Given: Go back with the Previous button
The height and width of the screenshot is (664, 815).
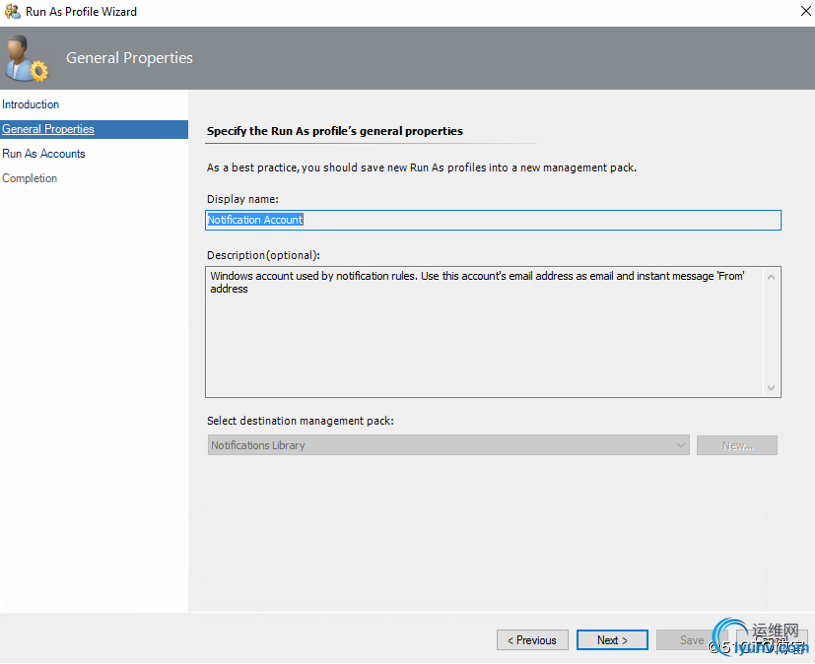Looking at the screenshot, I should pyautogui.click(x=532, y=640).
